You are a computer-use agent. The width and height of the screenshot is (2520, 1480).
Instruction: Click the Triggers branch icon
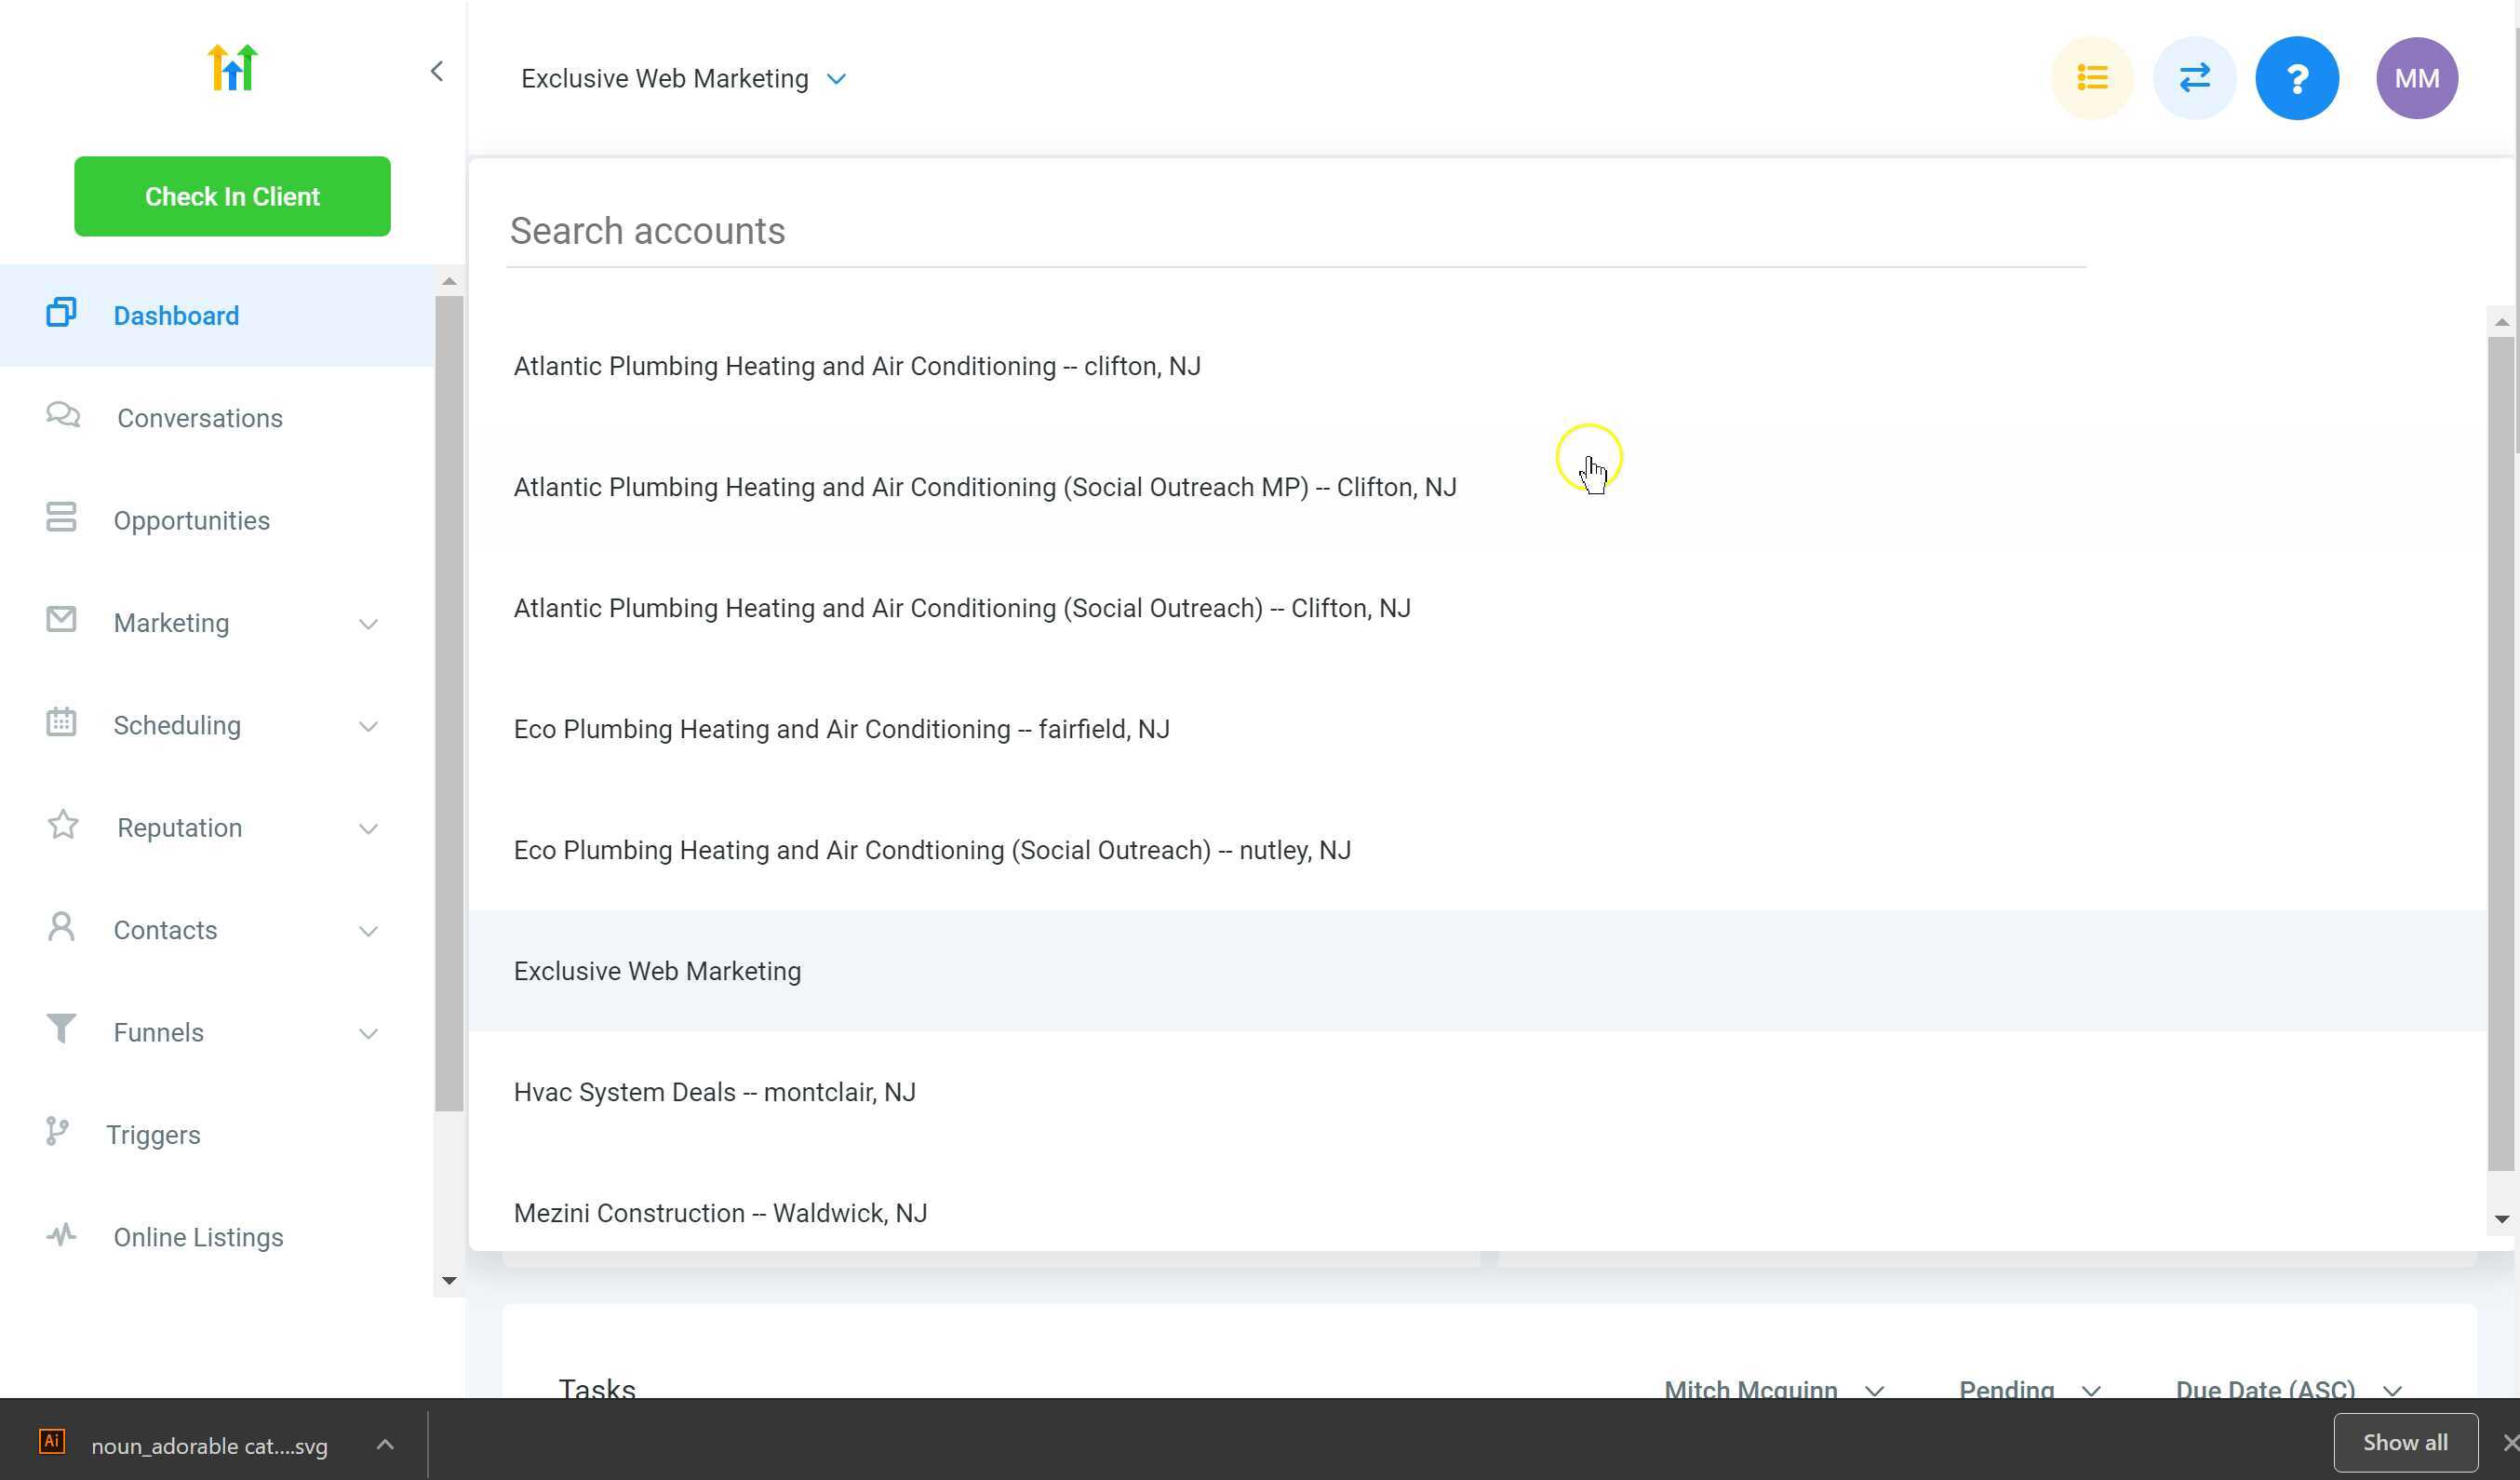coord(57,1131)
